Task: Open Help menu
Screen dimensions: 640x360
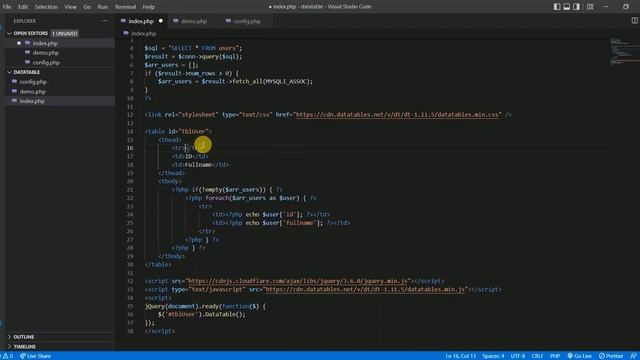Action: pos(149,7)
